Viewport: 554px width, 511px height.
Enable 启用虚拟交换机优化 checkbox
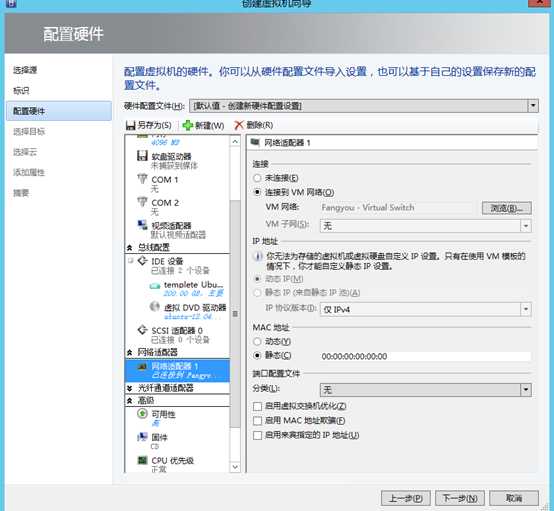coord(258,406)
